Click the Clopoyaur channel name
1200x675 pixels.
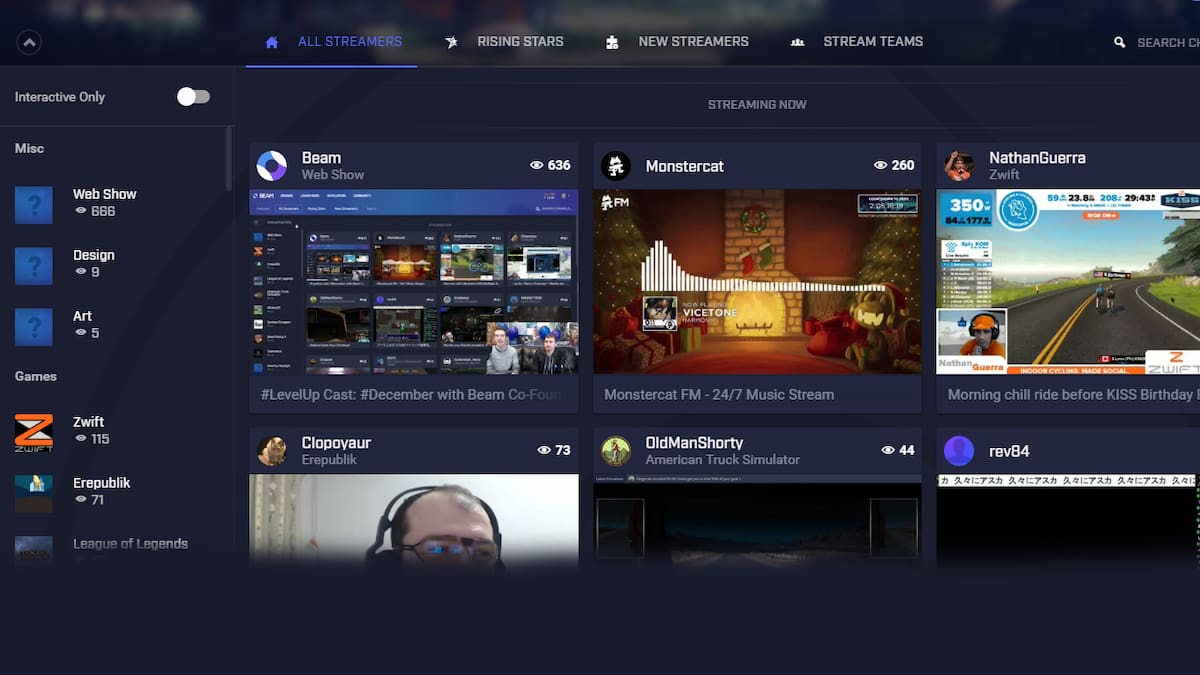(337, 443)
